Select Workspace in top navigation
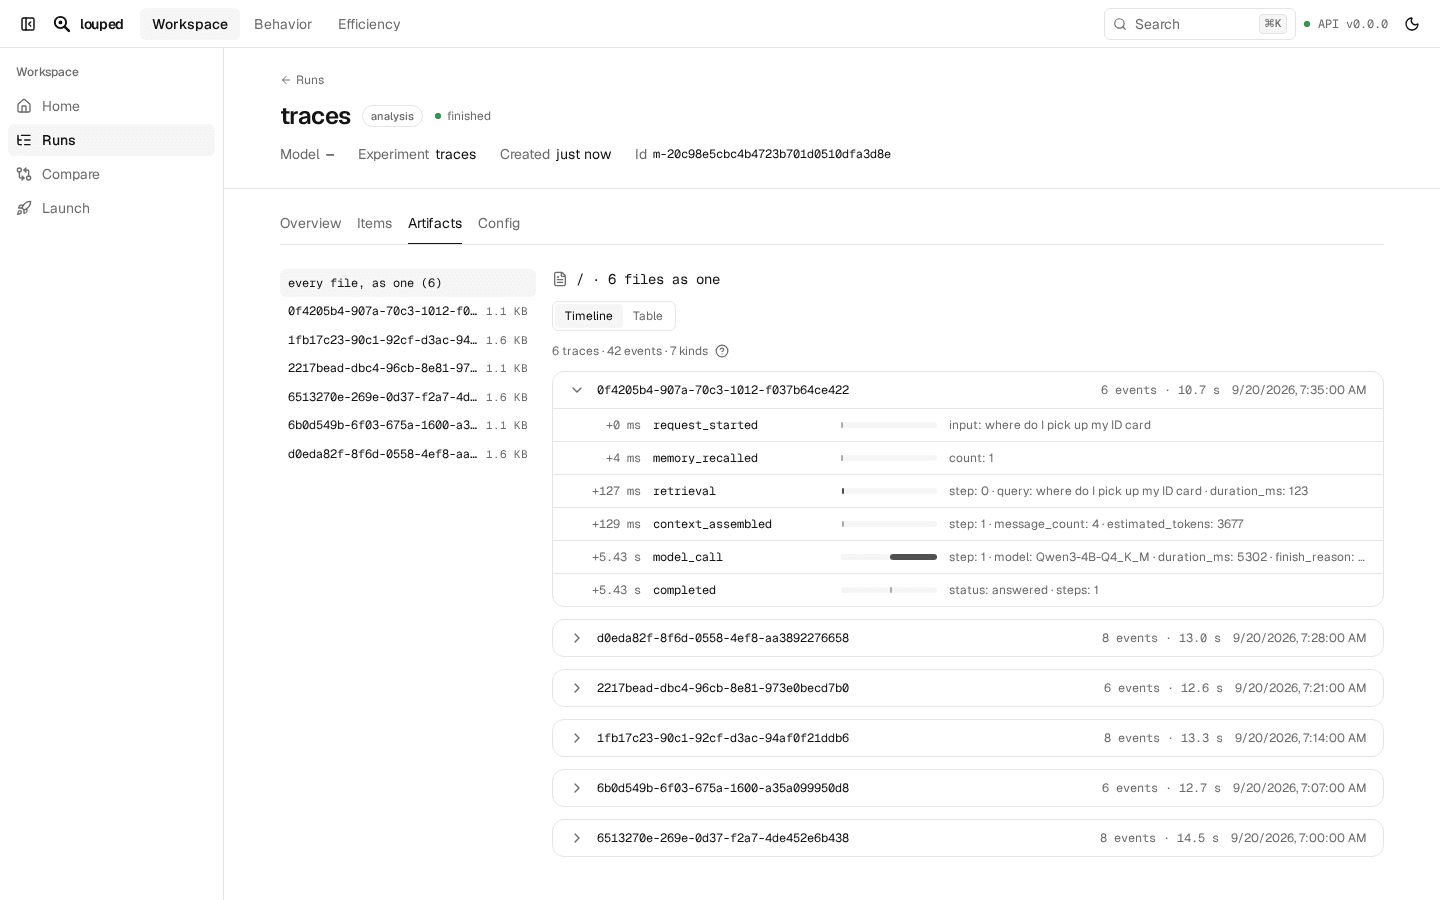Viewport: 1440px width, 900px height. [190, 24]
